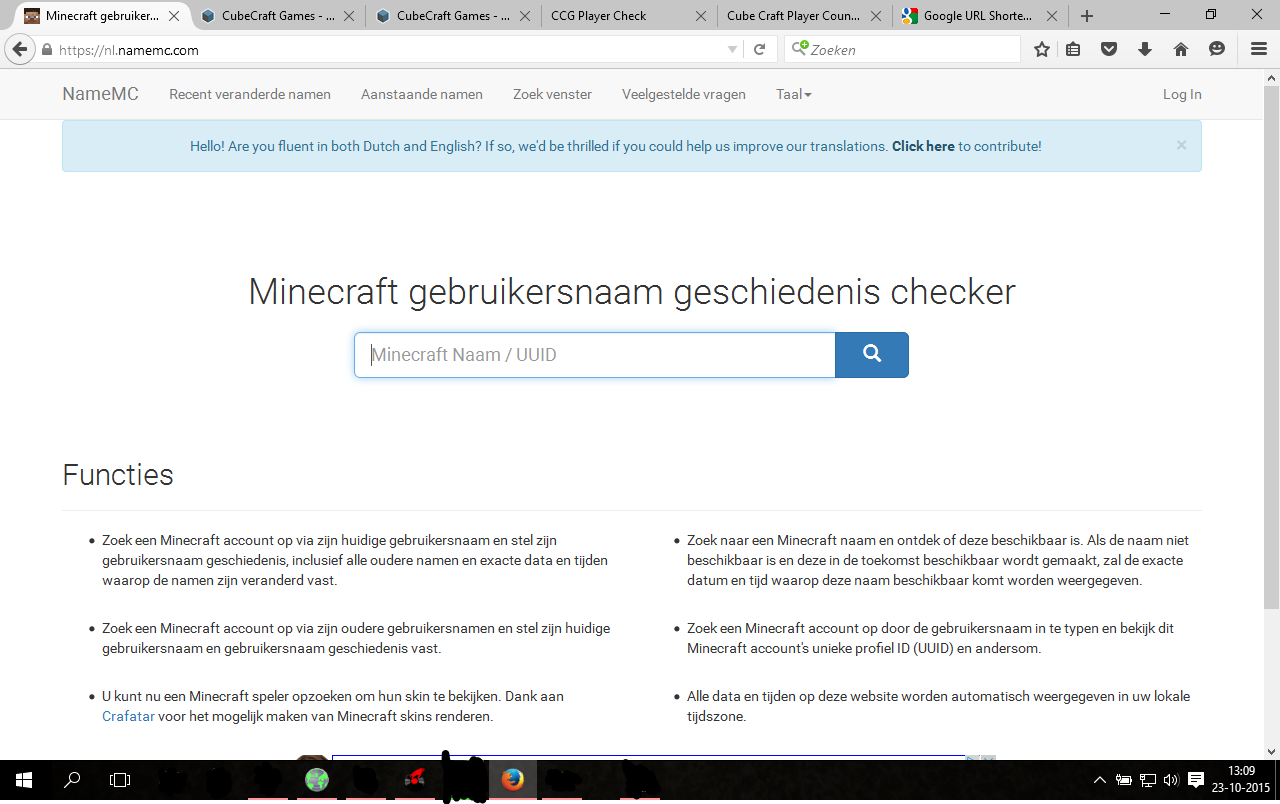Open Recent veranderde namen in navbar

[250, 94]
